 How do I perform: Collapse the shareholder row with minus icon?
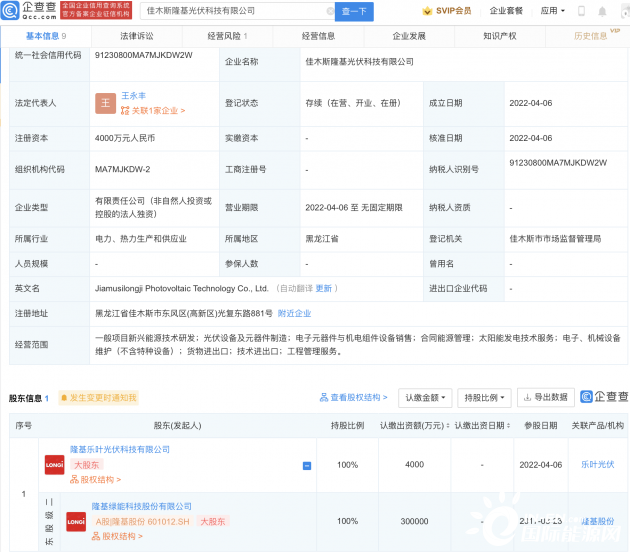(307, 466)
